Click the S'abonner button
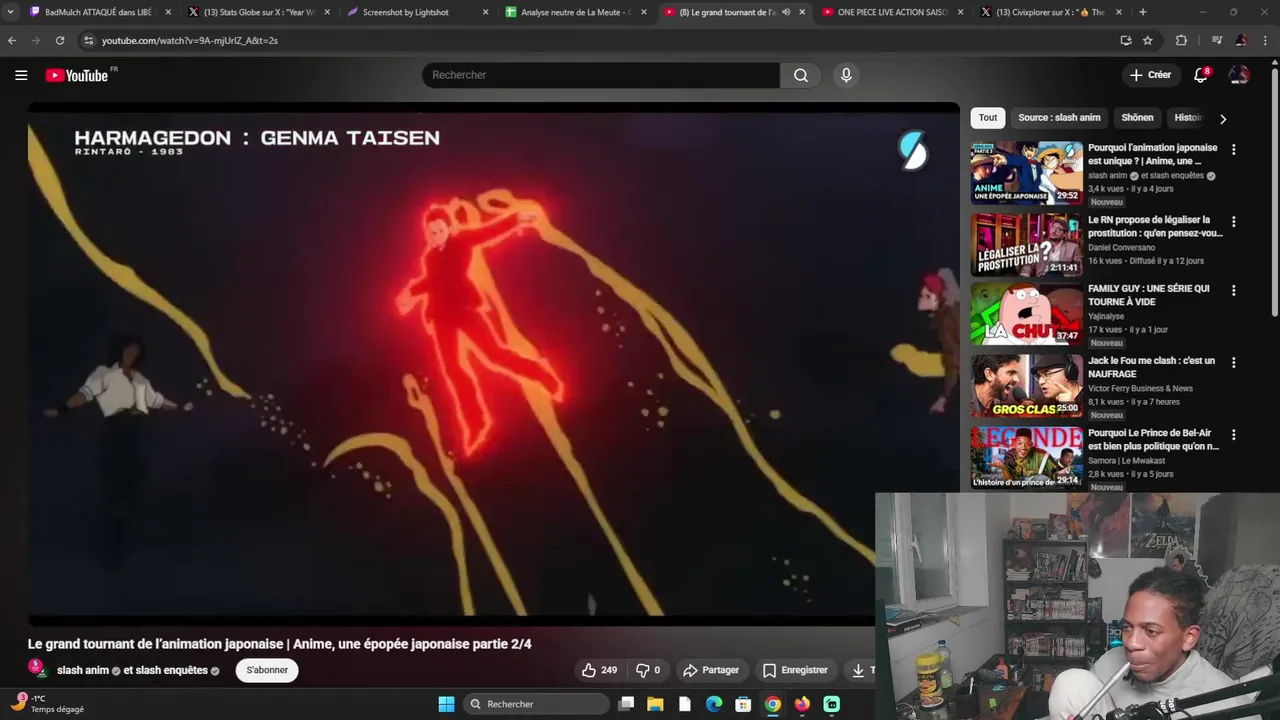1280x720 pixels. pos(267,670)
